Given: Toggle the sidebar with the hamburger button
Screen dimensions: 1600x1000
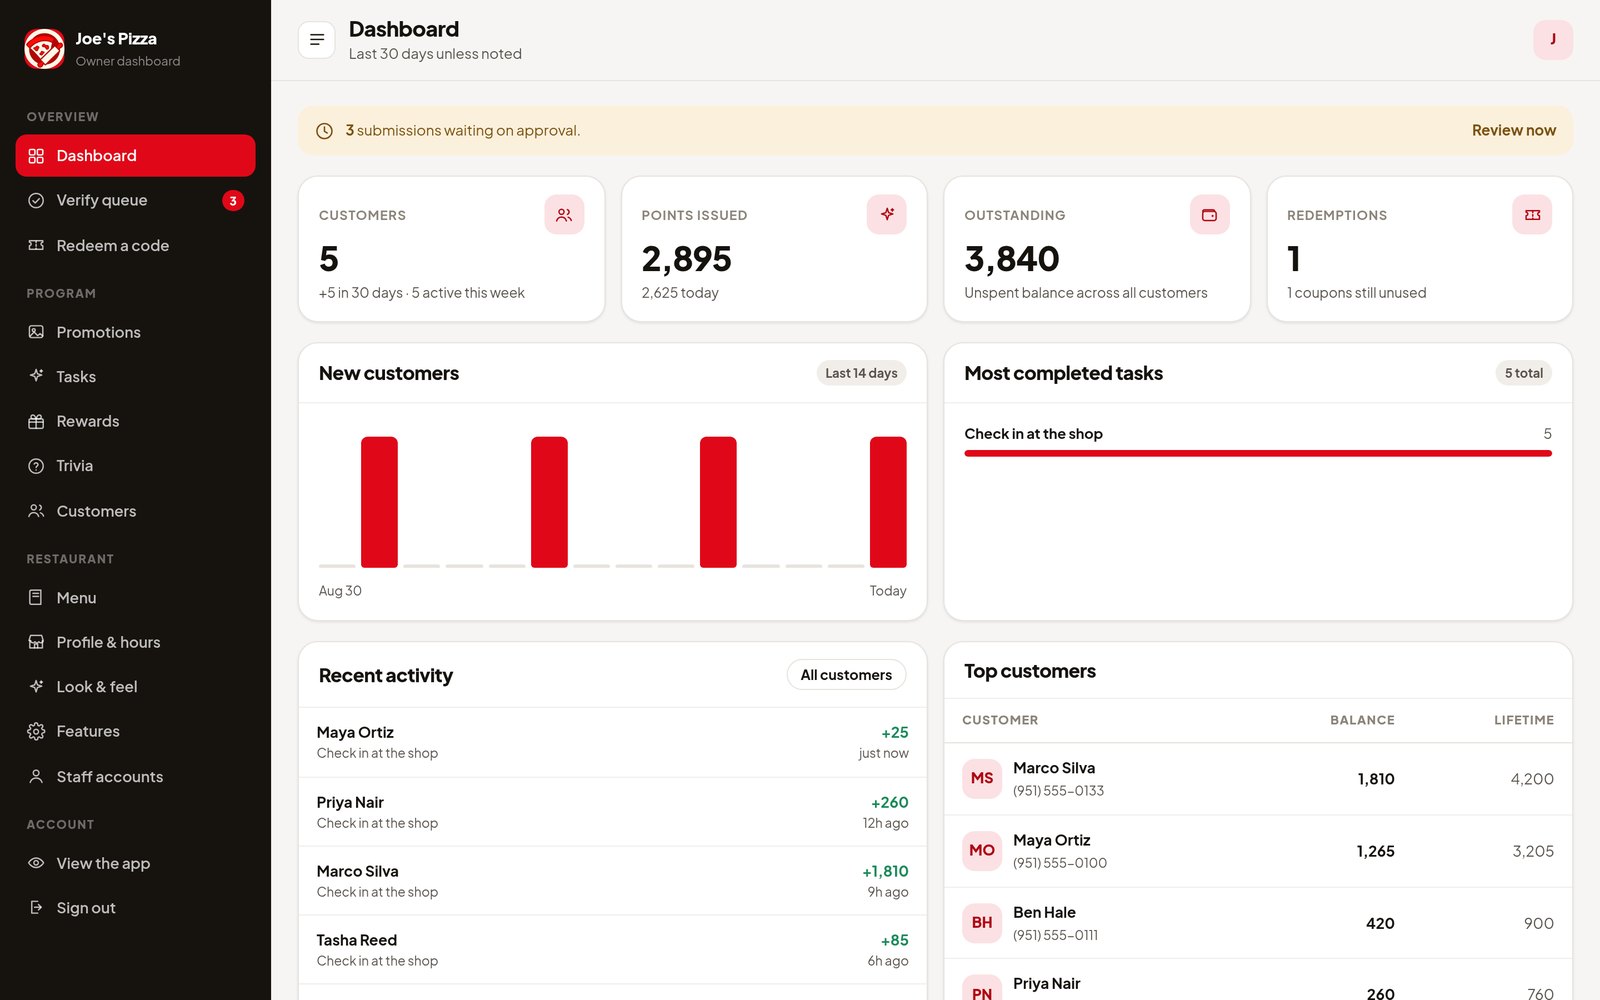Looking at the screenshot, I should pyautogui.click(x=317, y=40).
